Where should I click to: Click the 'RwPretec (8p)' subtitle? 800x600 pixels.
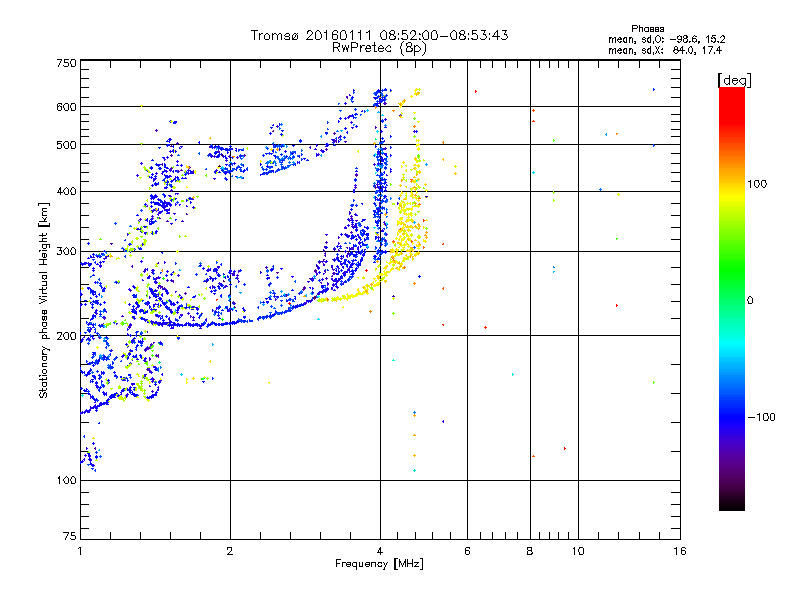click(379, 48)
